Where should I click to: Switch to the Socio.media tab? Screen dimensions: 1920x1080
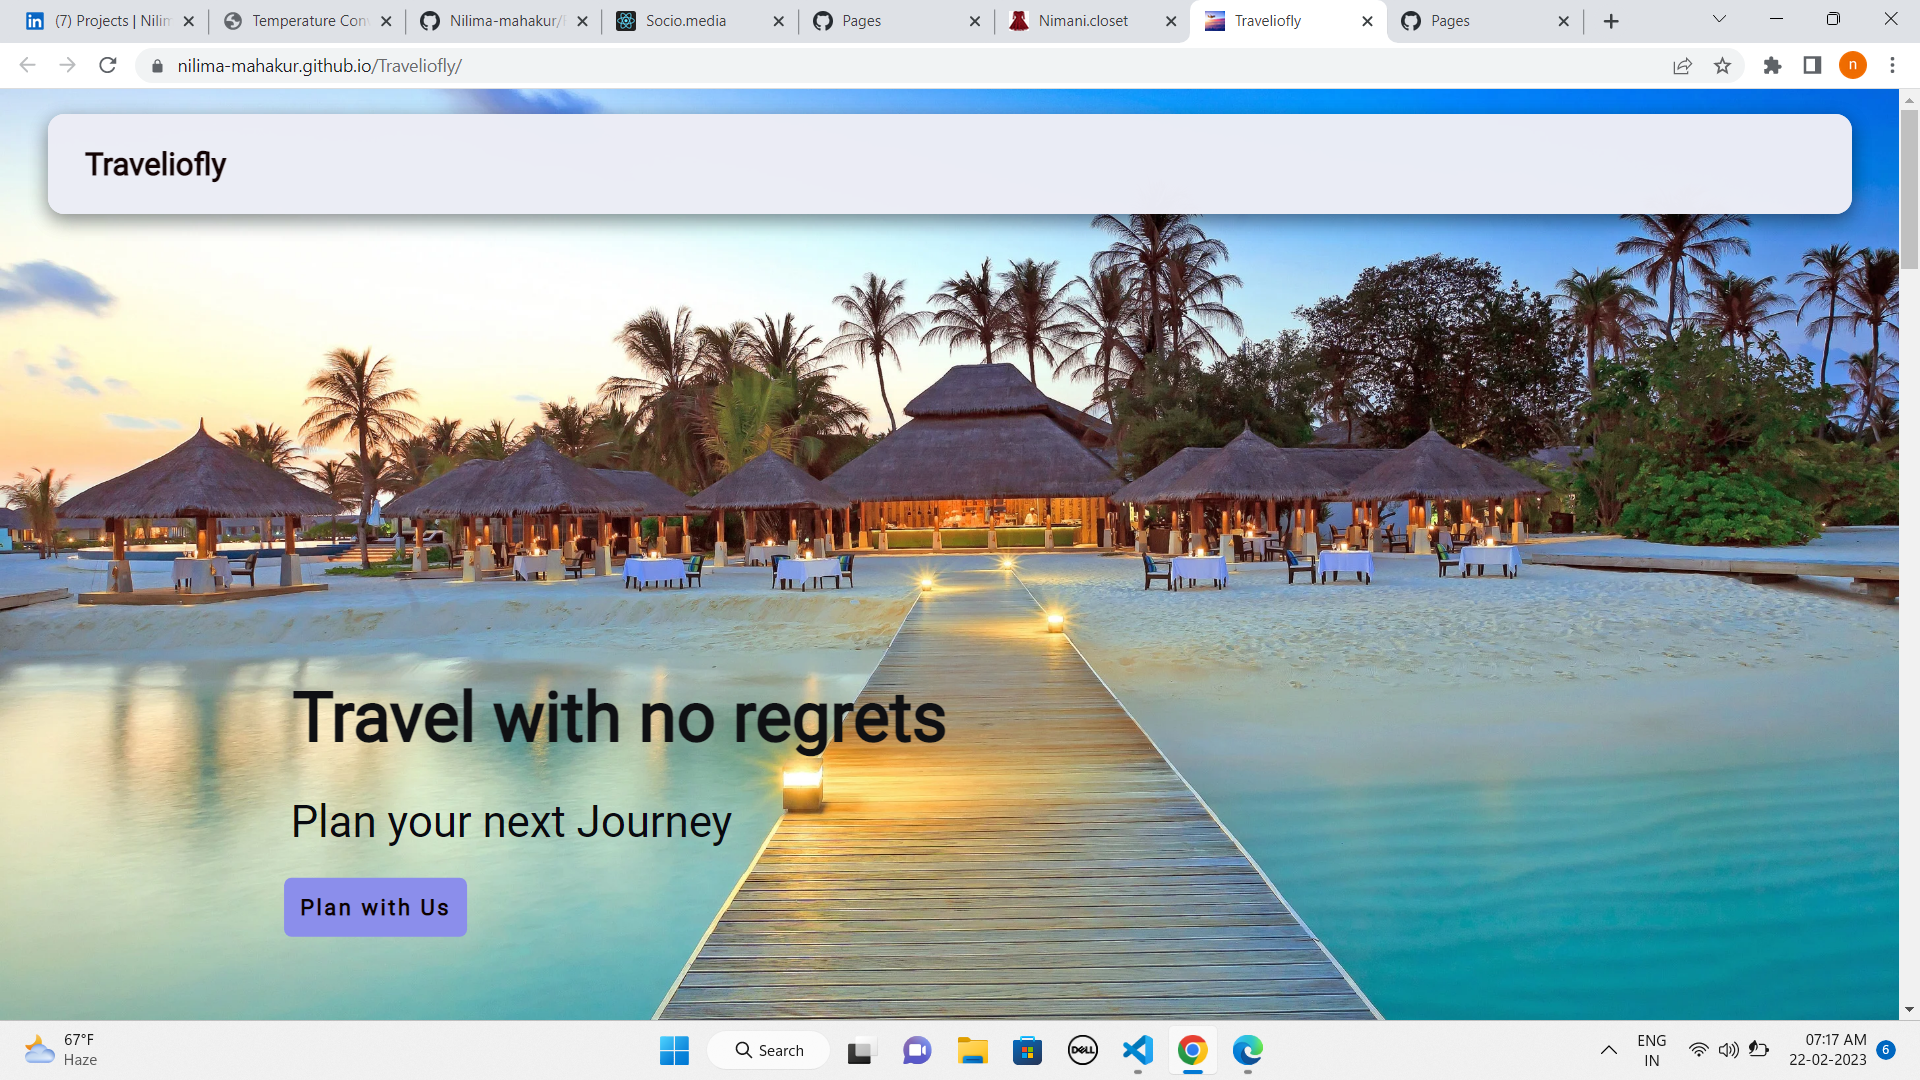[686, 21]
